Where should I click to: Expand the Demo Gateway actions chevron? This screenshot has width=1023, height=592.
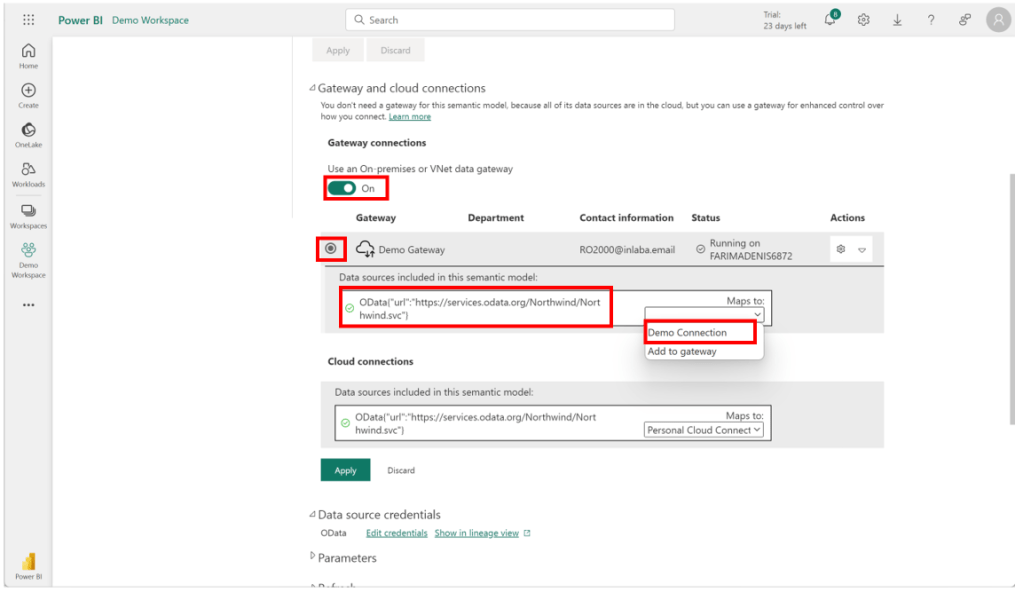pyautogui.click(x=862, y=250)
